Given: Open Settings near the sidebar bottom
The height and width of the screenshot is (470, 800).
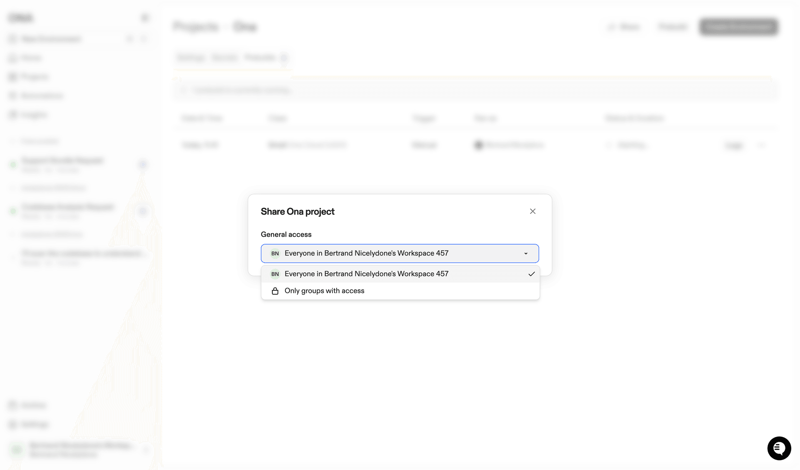Looking at the screenshot, I should pos(34,424).
